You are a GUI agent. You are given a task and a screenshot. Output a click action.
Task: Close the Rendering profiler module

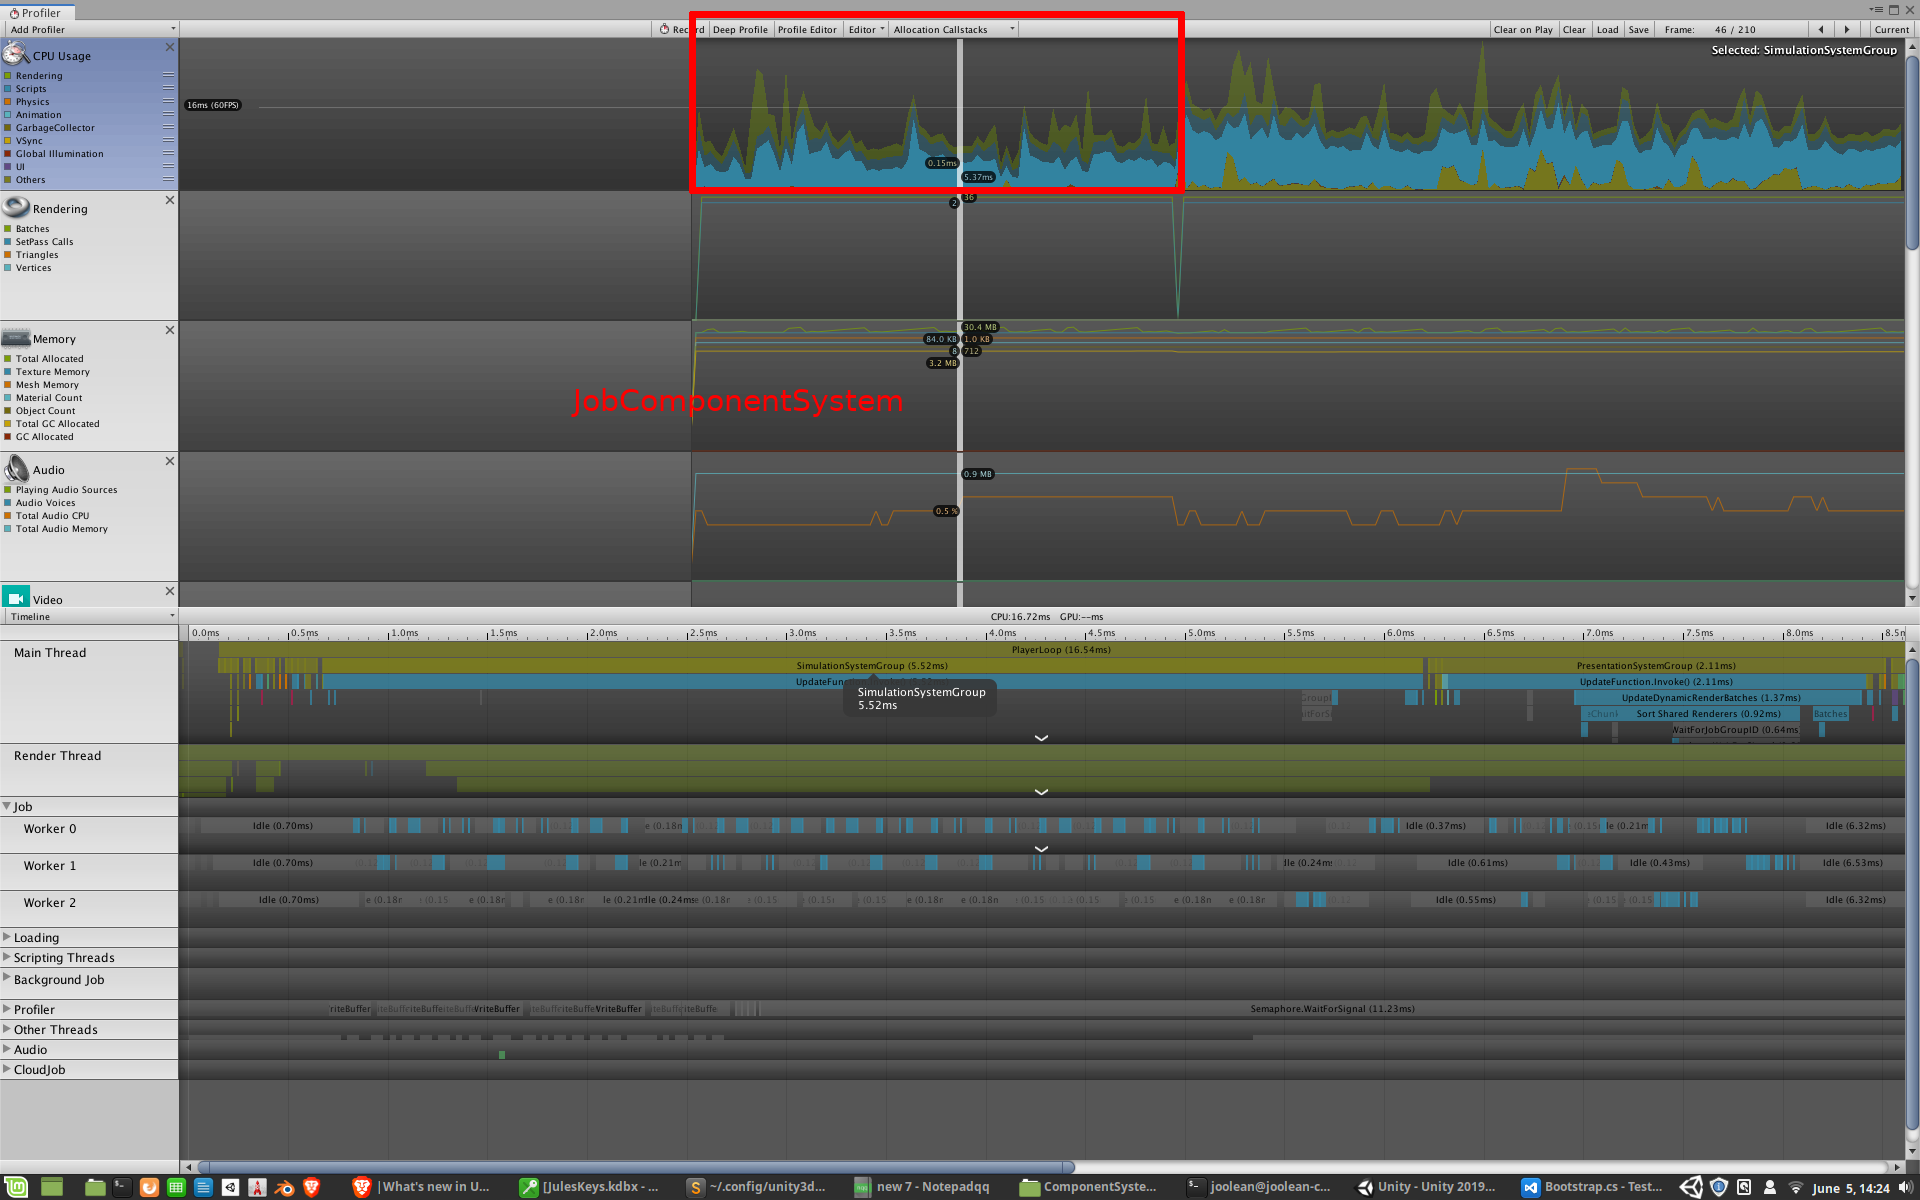[170, 200]
